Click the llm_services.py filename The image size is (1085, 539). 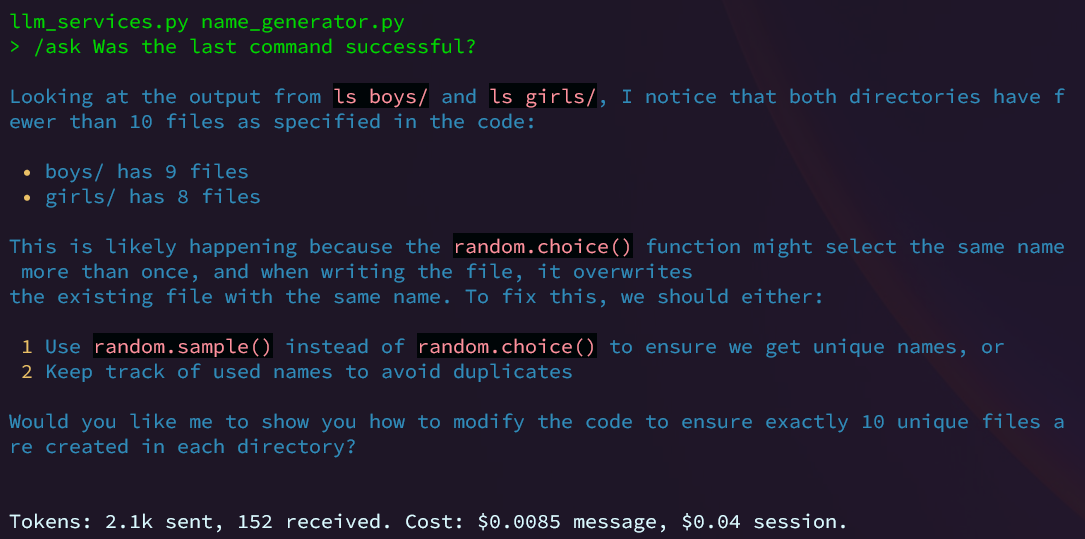pos(98,22)
